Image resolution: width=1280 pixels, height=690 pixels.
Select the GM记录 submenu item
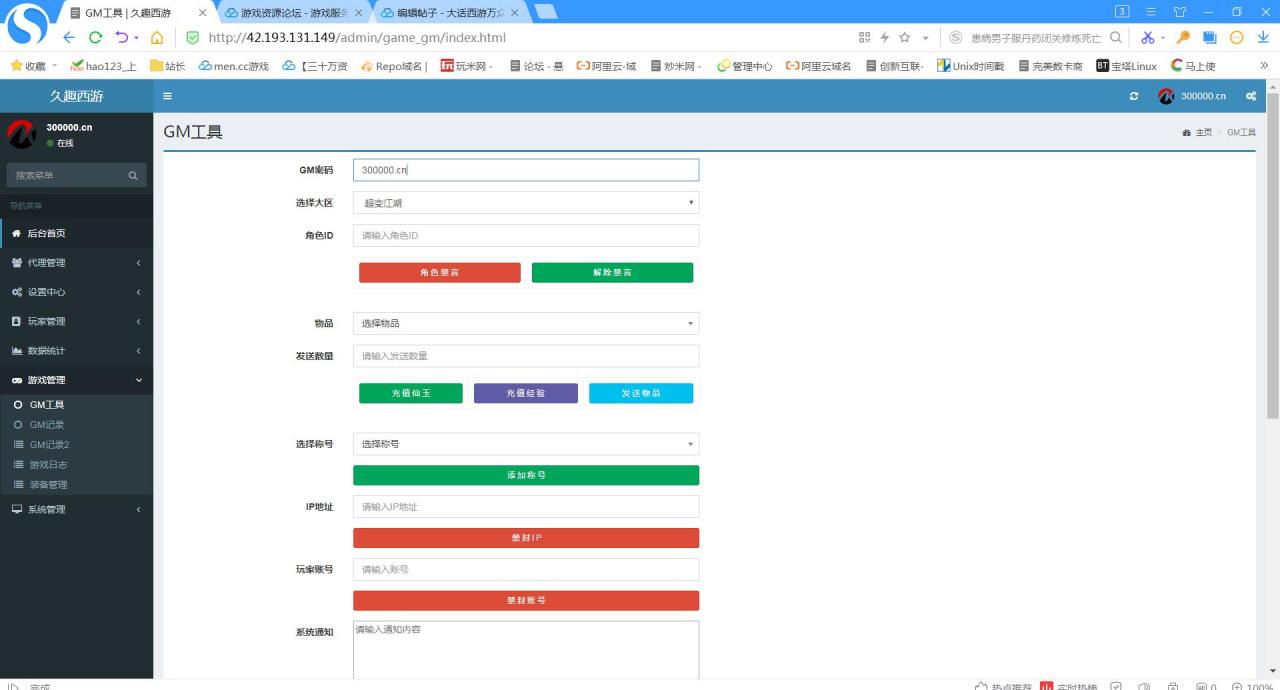(76, 425)
